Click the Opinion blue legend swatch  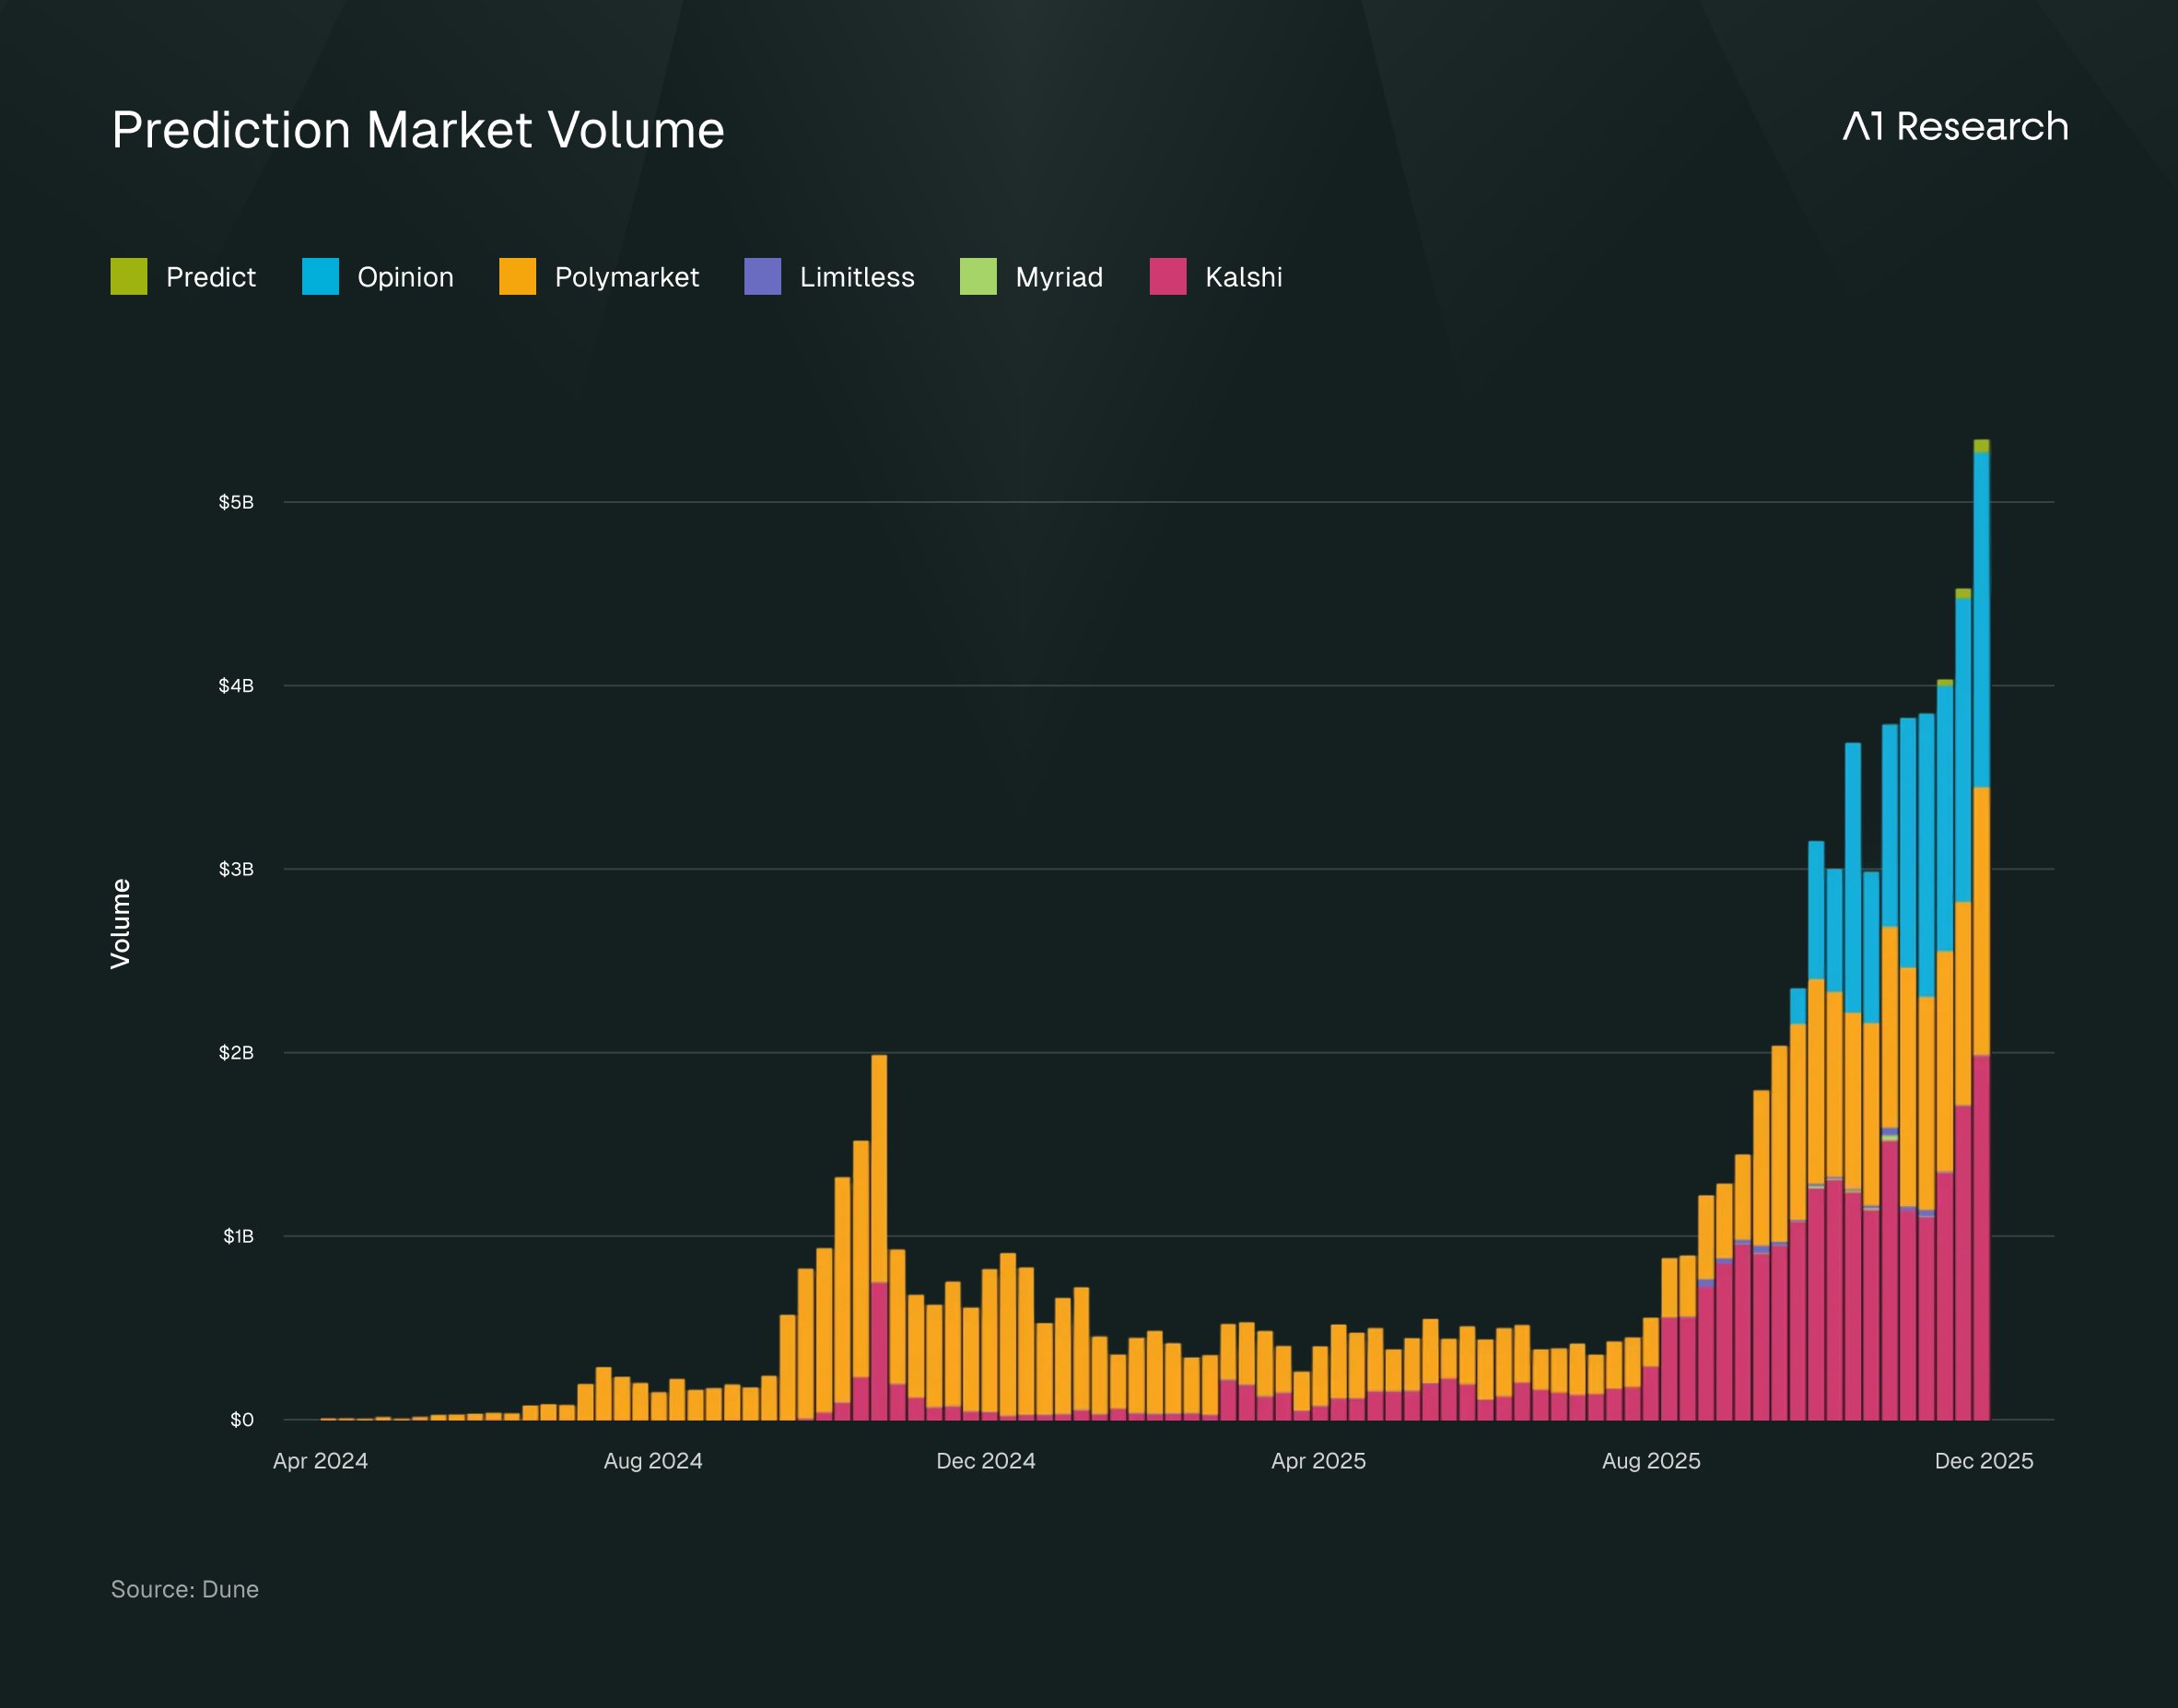click(x=320, y=277)
